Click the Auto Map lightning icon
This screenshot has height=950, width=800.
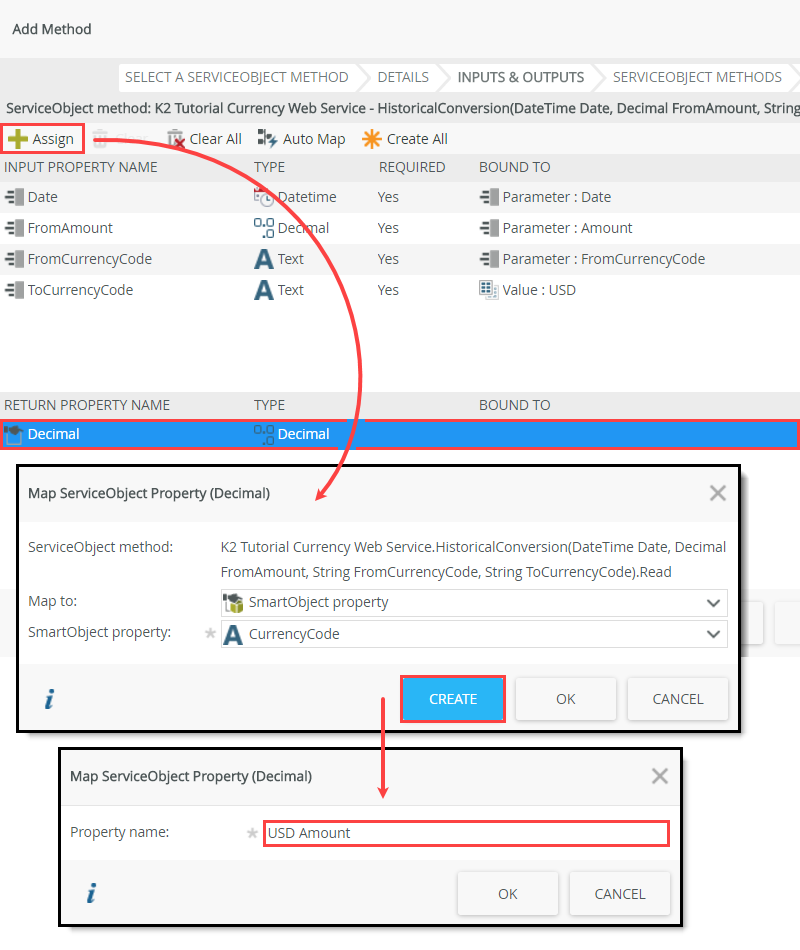tap(267, 139)
